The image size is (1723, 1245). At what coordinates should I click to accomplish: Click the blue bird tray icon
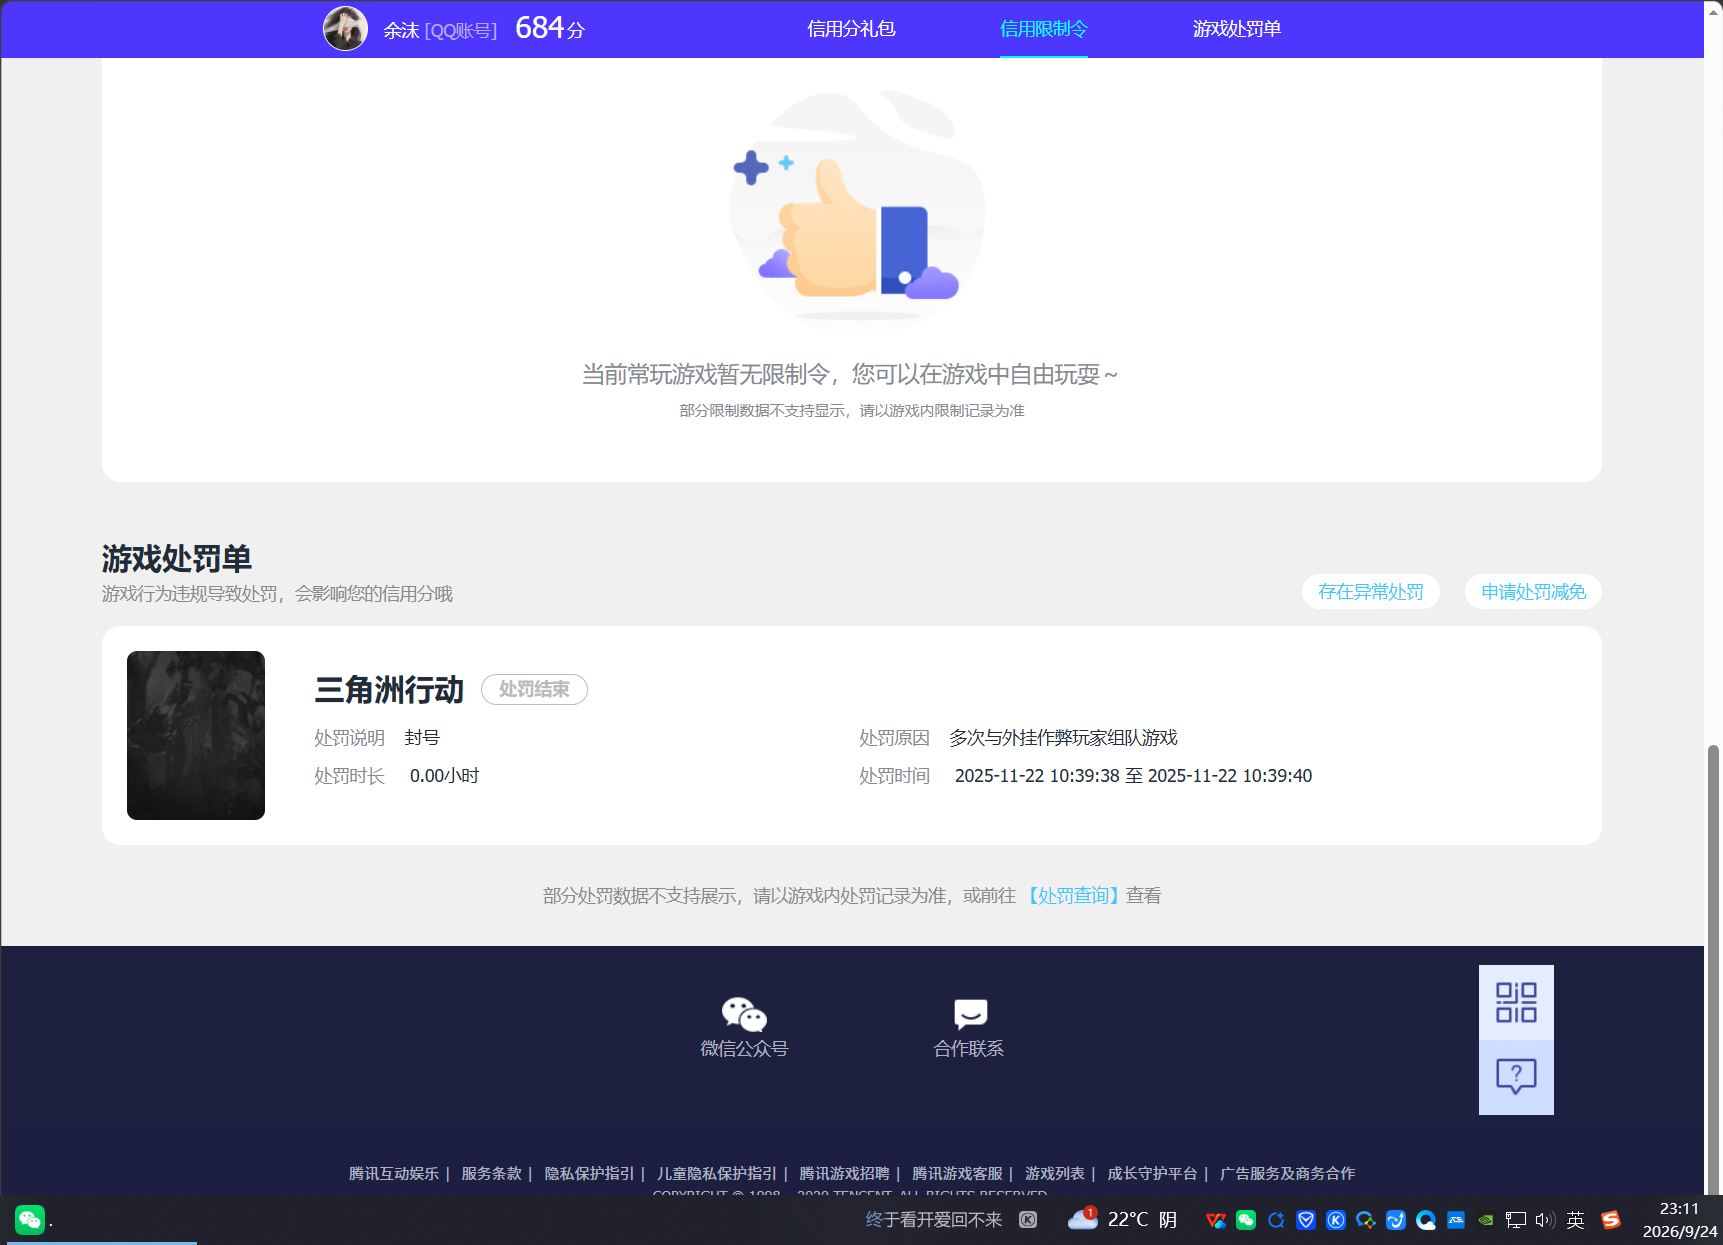click(x=1396, y=1220)
